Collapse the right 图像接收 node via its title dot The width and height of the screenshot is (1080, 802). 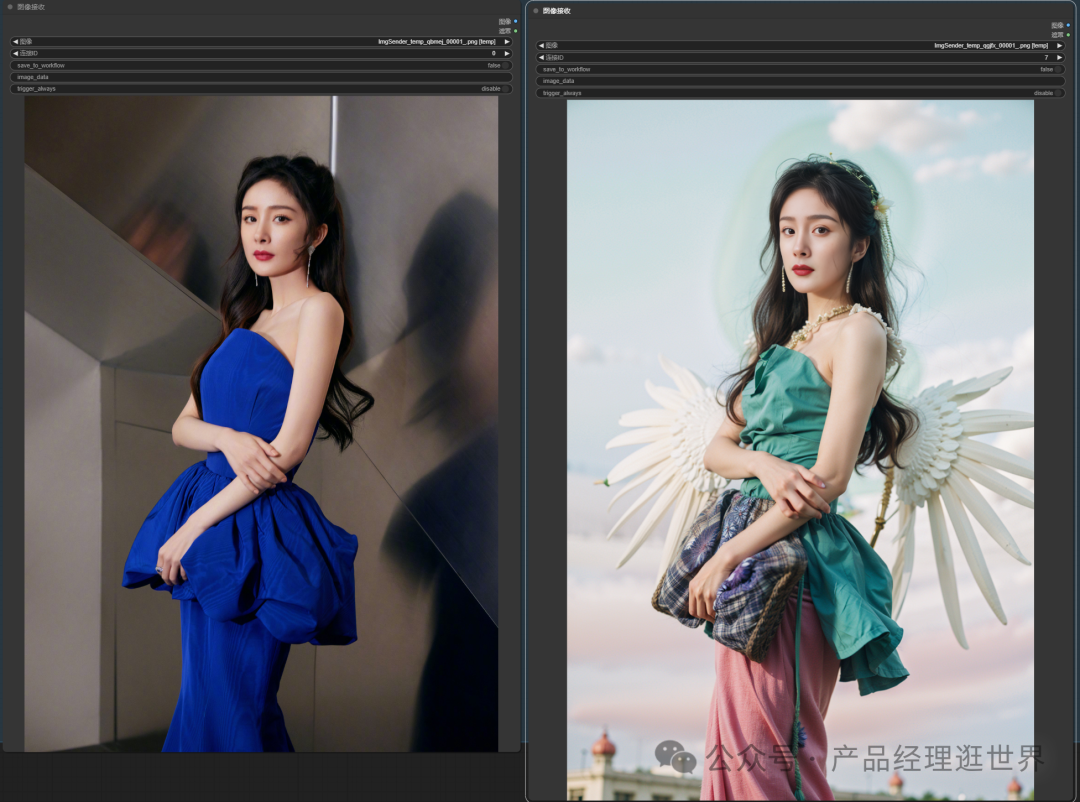point(534,12)
